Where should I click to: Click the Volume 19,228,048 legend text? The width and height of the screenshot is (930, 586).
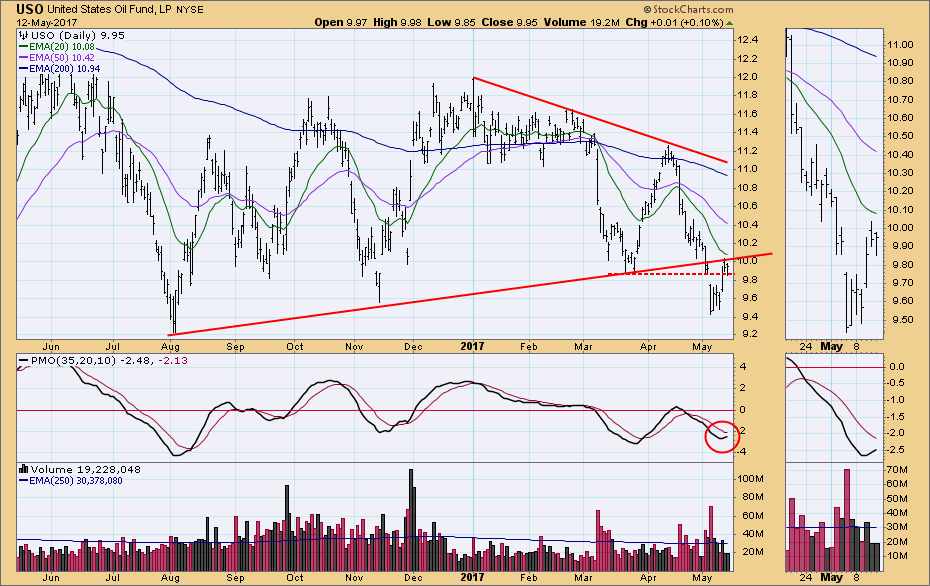click(x=86, y=469)
